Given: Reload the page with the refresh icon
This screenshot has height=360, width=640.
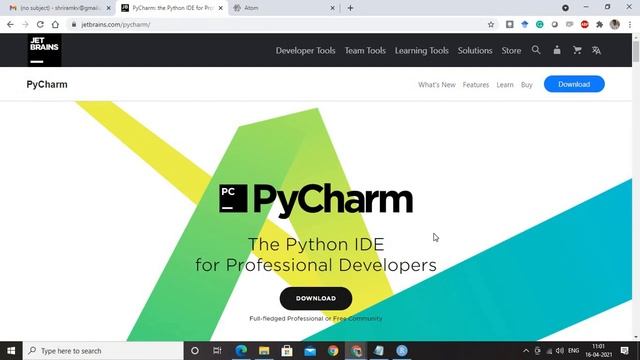Looking at the screenshot, I should pyautogui.click(x=40, y=24).
